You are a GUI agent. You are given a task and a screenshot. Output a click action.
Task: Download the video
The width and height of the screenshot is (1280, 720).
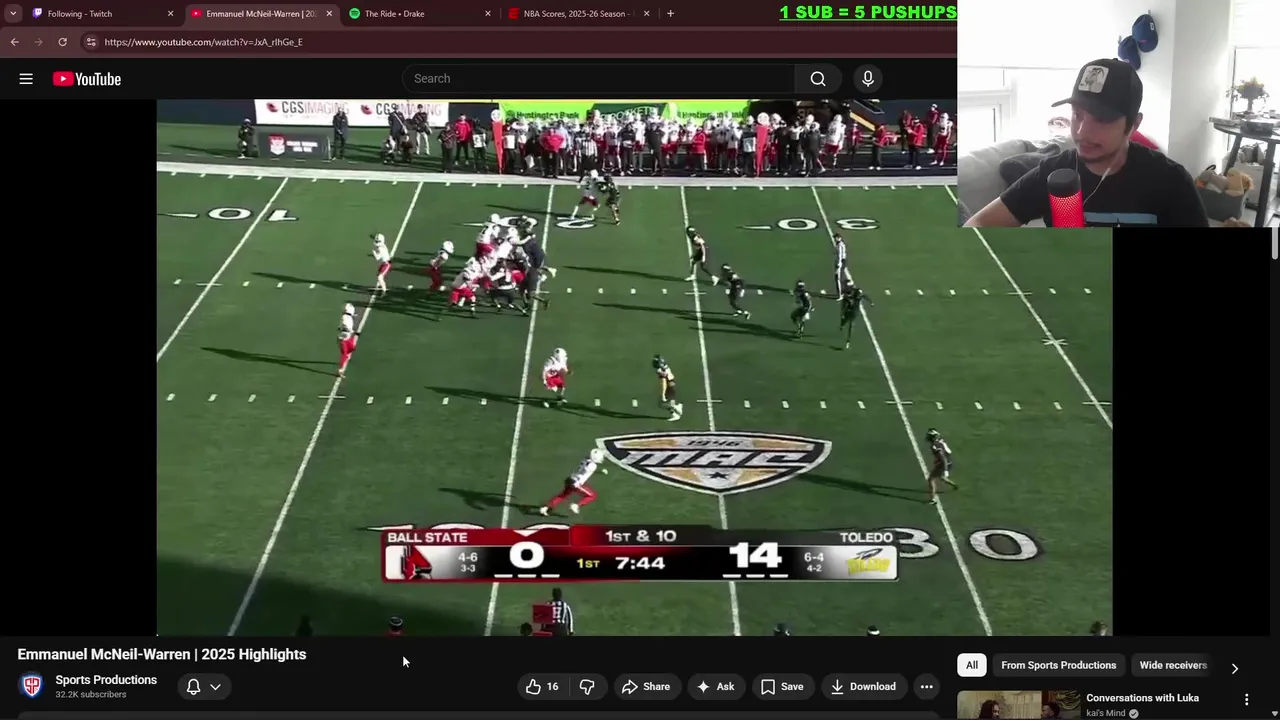(863, 686)
